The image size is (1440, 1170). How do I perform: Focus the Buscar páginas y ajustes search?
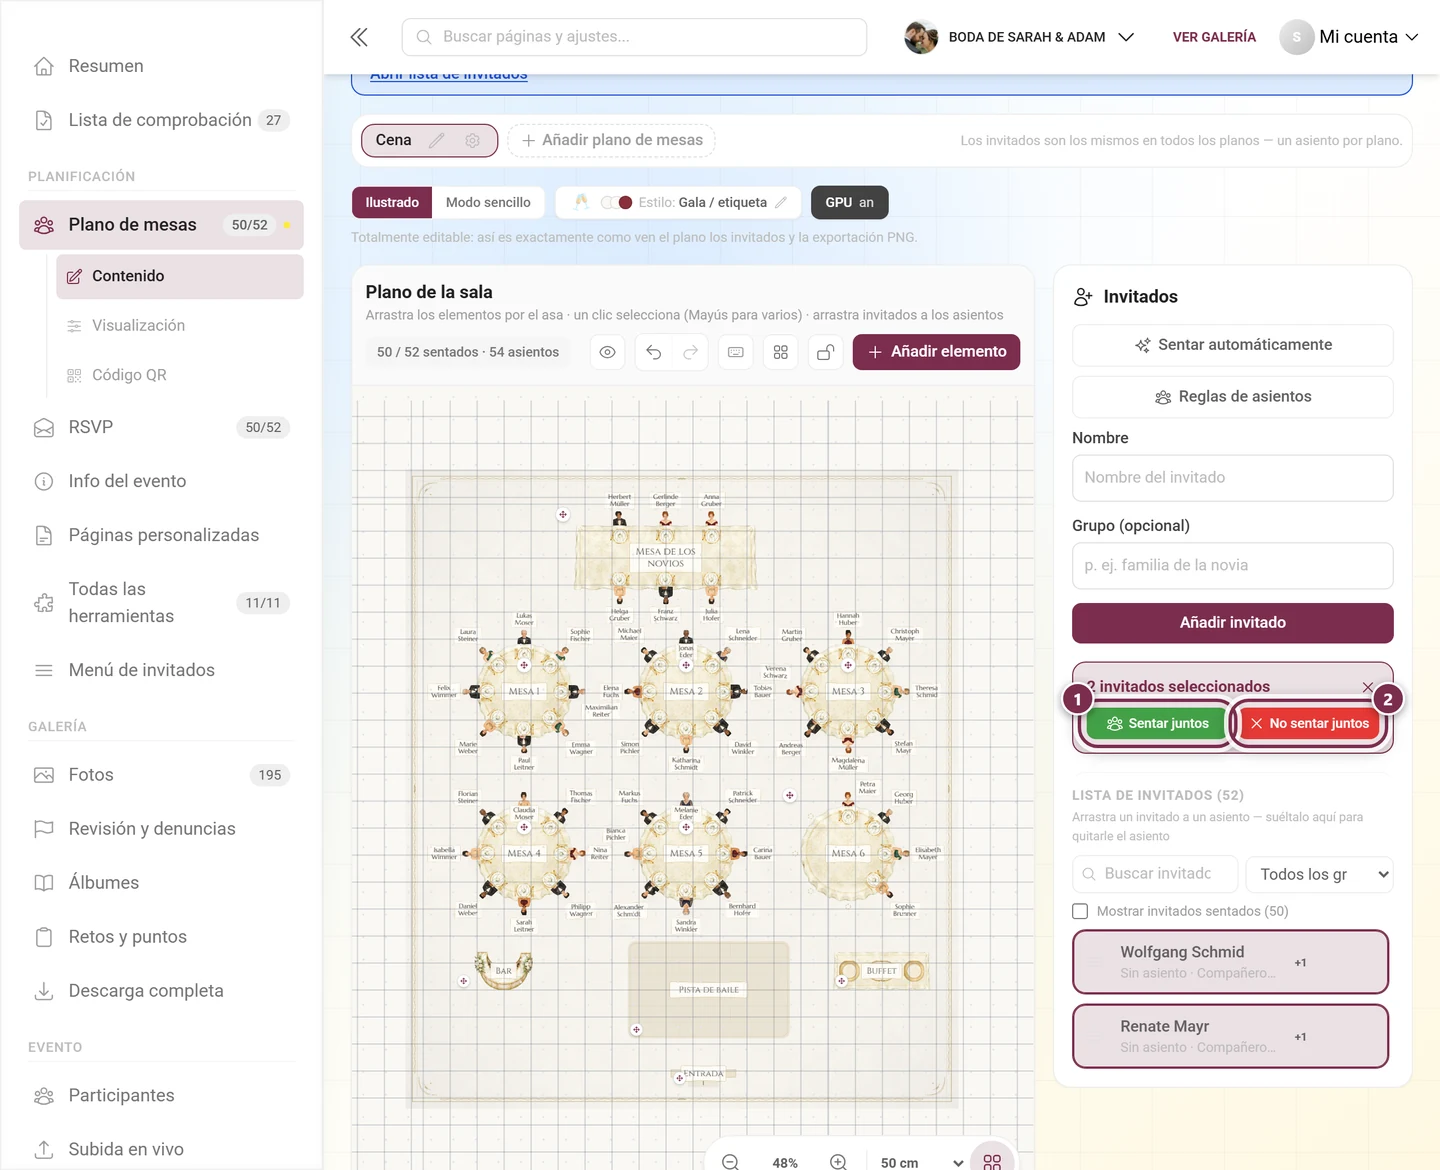pyautogui.click(x=634, y=37)
